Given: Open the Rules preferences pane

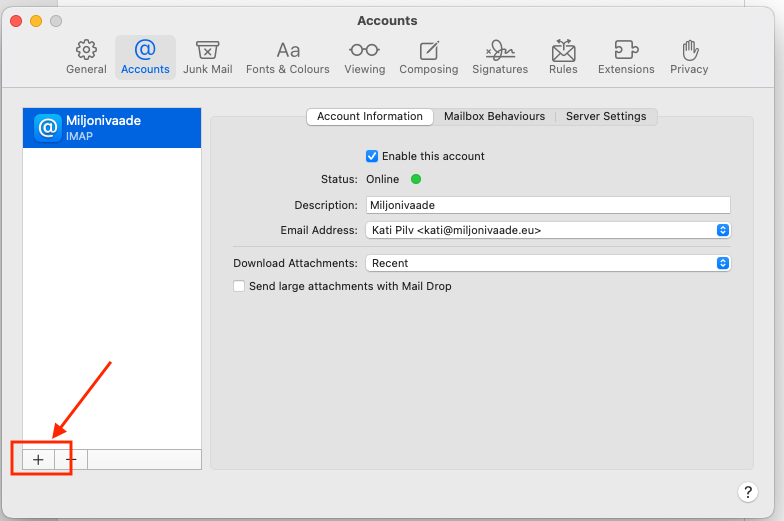Looking at the screenshot, I should 563,57.
